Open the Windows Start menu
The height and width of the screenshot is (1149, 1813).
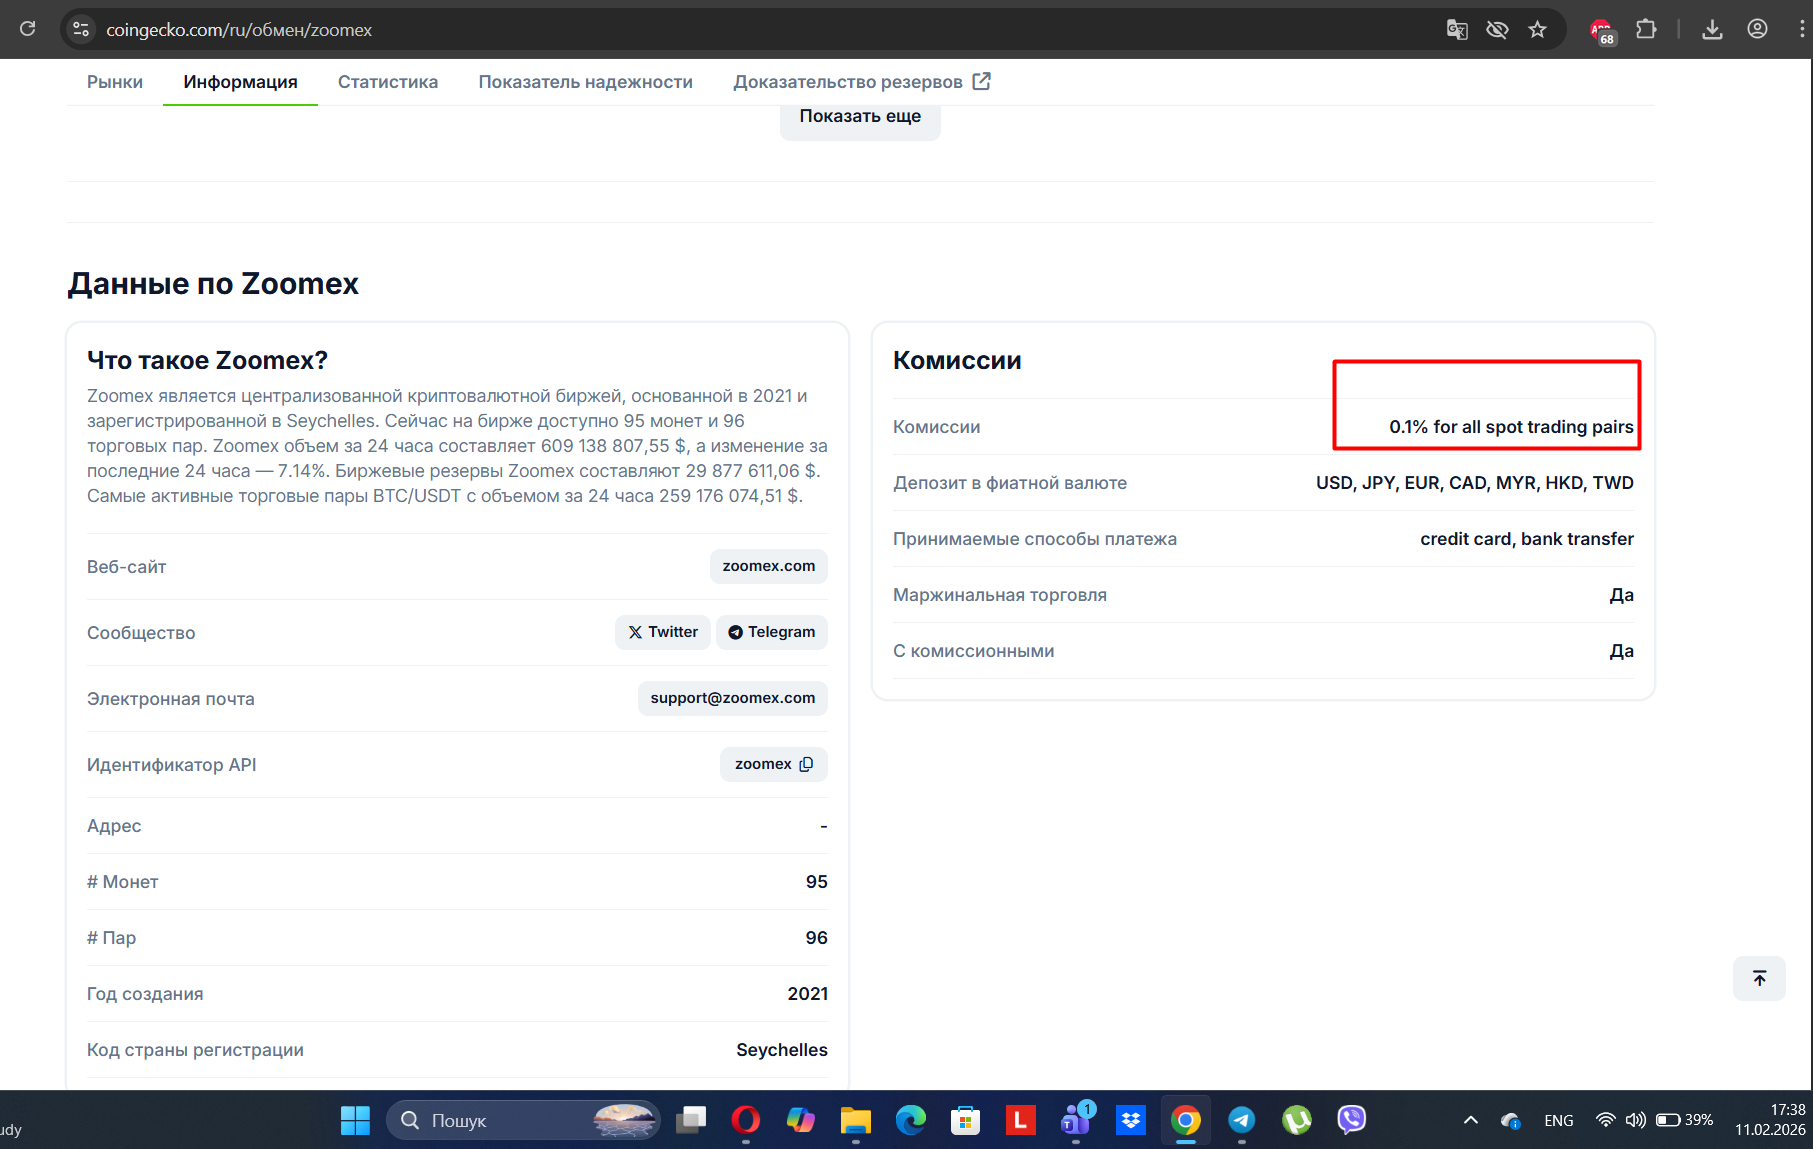click(x=355, y=1120)
